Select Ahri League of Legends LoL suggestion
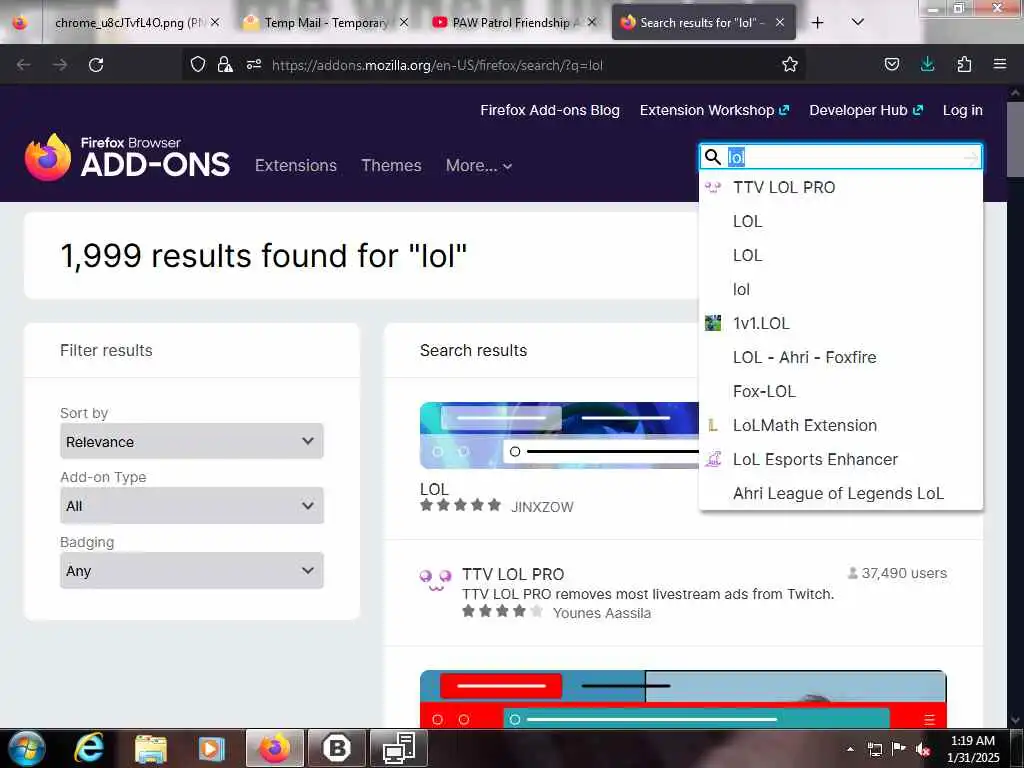1024x768 pixels. coord(840,493)
